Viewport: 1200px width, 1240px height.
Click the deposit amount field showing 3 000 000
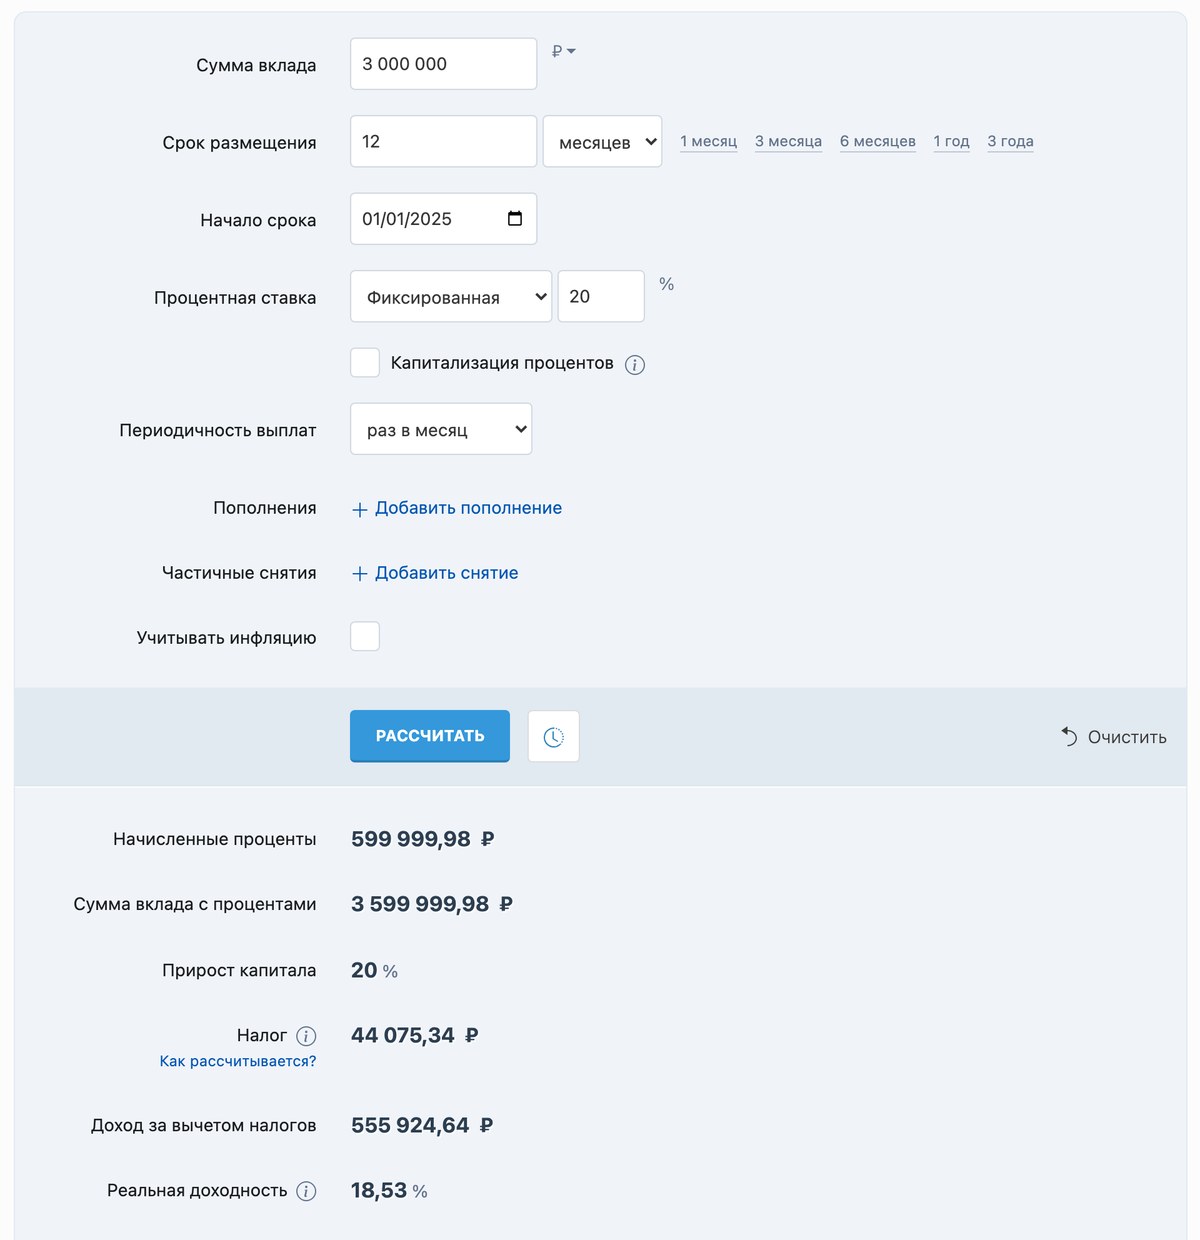point(443,64)
